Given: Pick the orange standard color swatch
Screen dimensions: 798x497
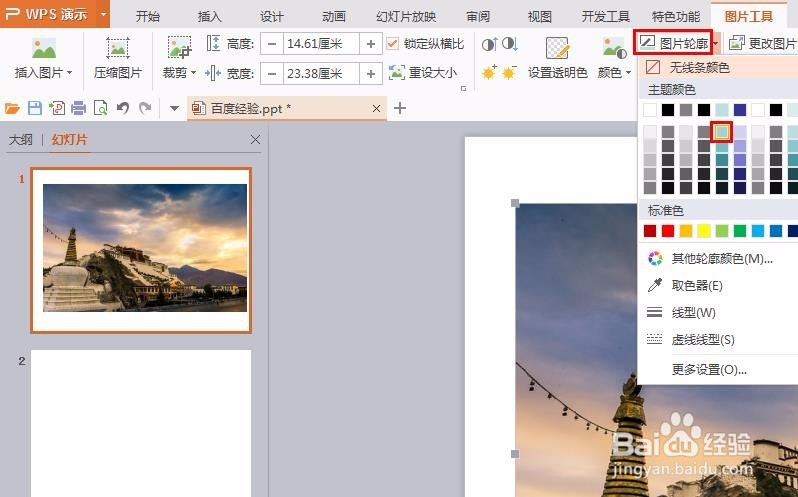Looking at the screenshot, I should (686, 231).
